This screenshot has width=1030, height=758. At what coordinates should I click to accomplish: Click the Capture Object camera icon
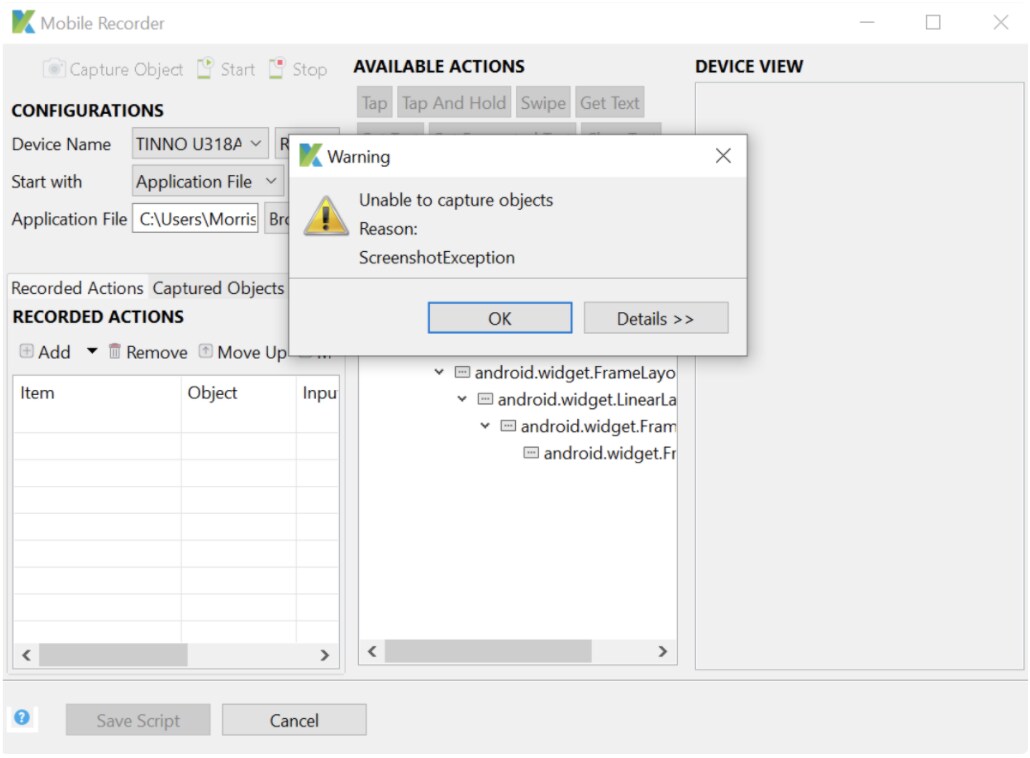click(52, 69)
